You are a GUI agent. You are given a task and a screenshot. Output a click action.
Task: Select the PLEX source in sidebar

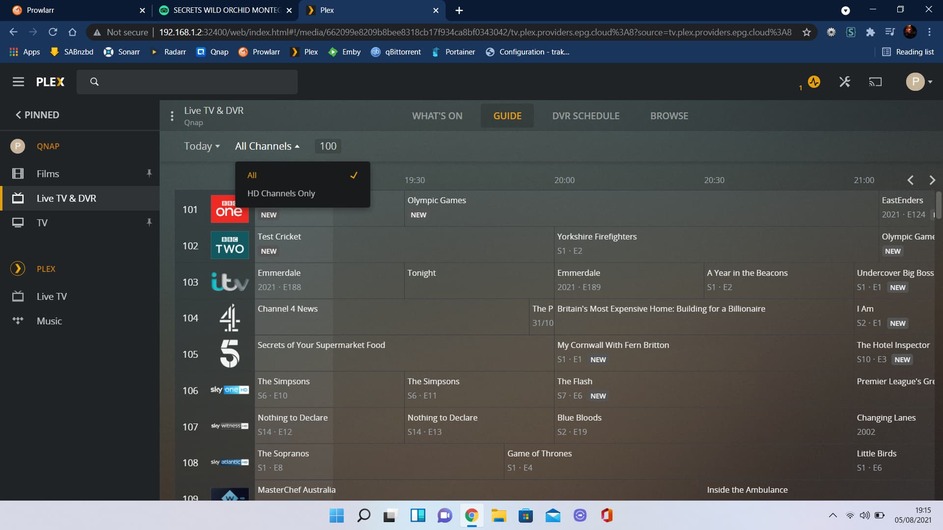(x=46, y=269)
